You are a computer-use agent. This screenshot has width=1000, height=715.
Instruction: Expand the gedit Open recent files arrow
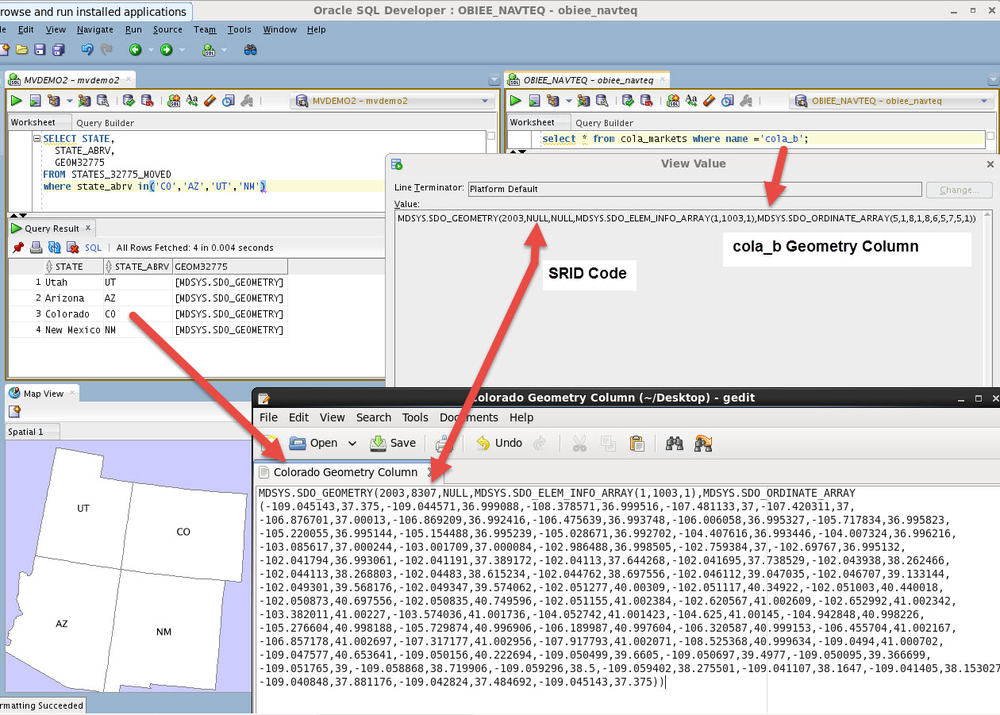pos(352,443)
